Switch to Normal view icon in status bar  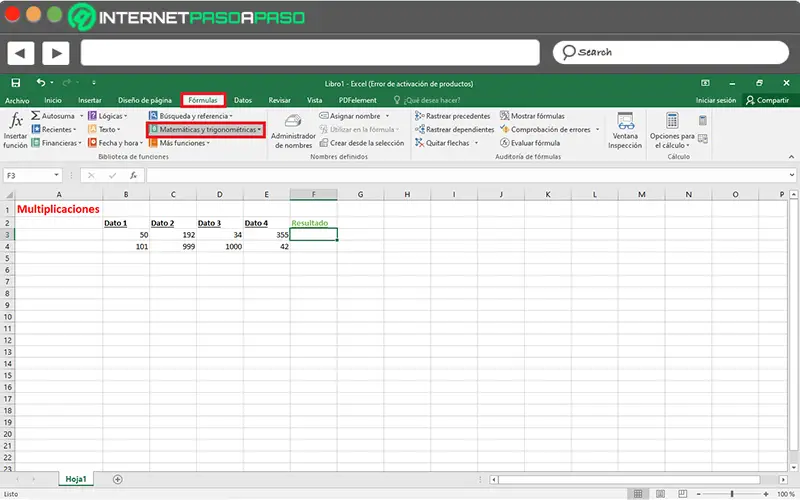click(x=638, y=493)
